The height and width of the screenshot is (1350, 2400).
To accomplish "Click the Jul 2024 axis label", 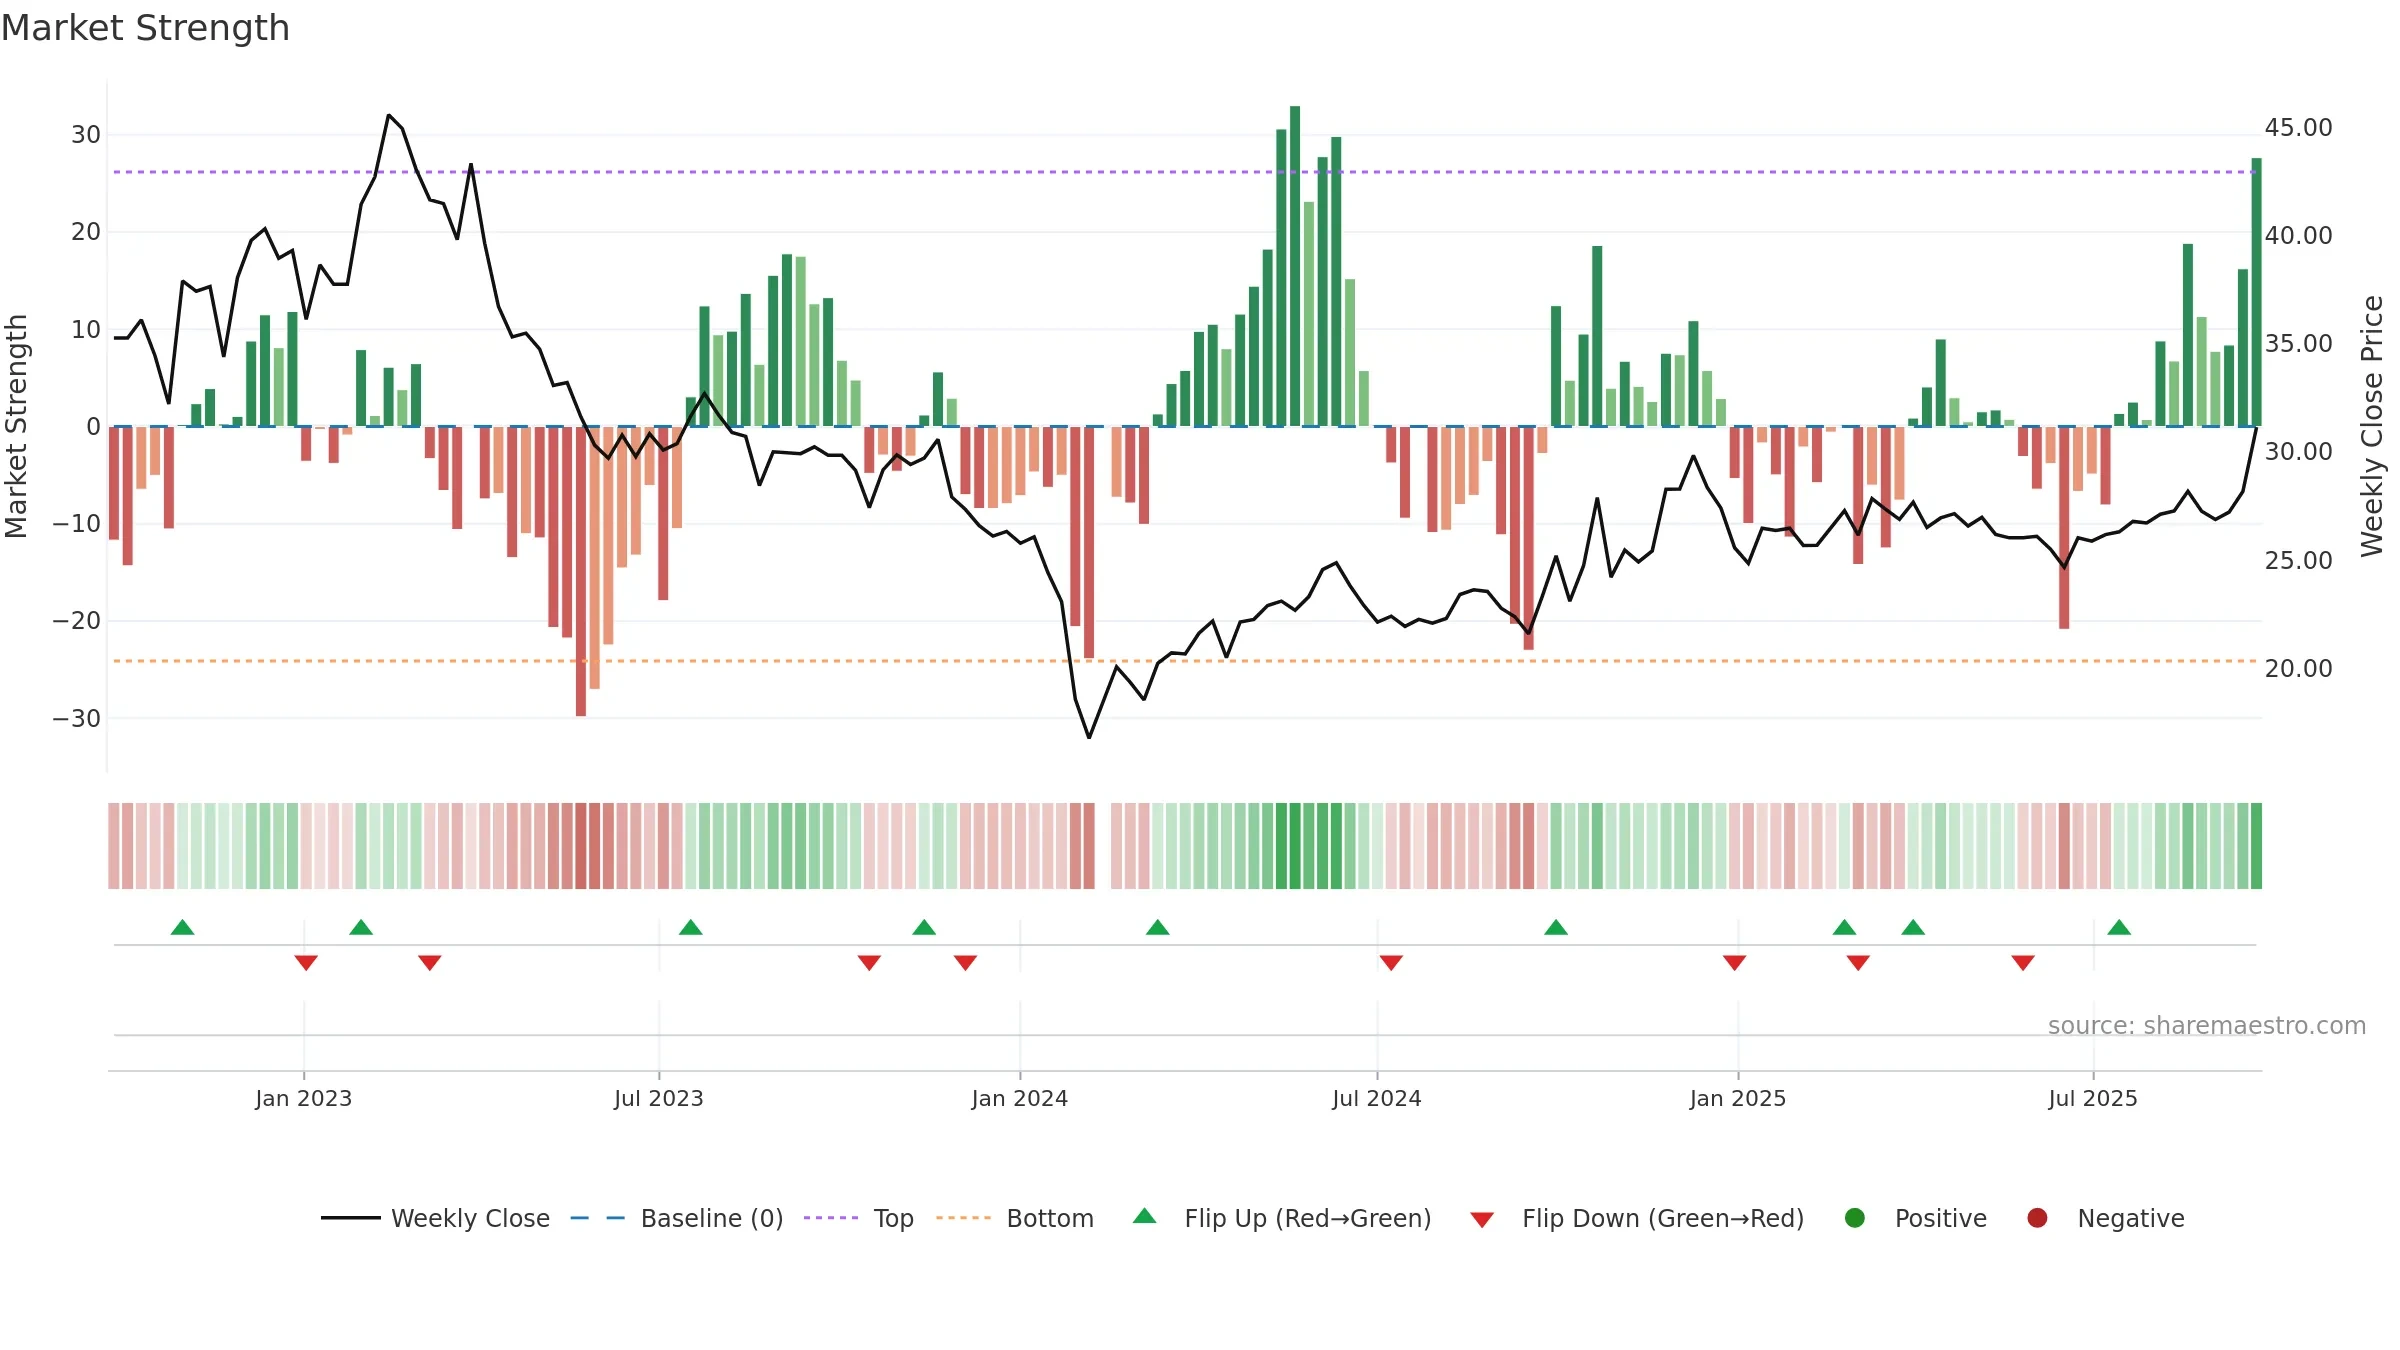I will [1377, 1098].
